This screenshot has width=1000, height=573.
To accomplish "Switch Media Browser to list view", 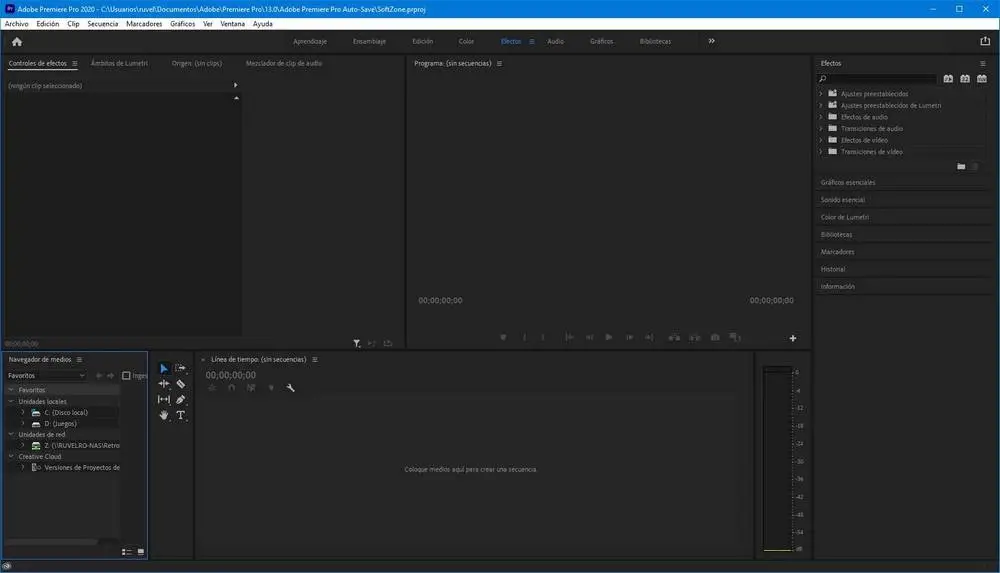I will pos(126,552).
